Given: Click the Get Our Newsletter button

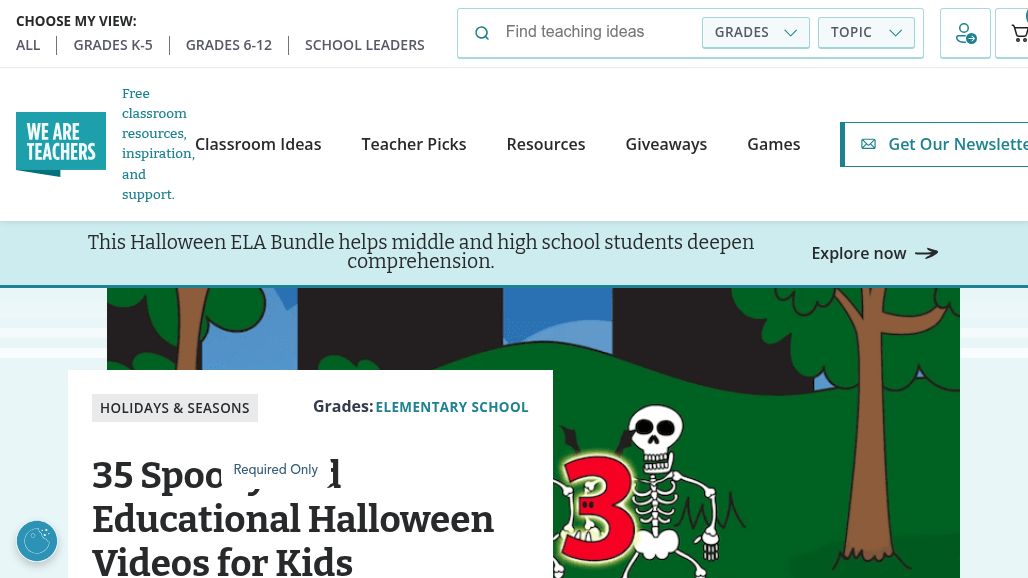Looking at the screenshot, I should (x=935, y=144).
